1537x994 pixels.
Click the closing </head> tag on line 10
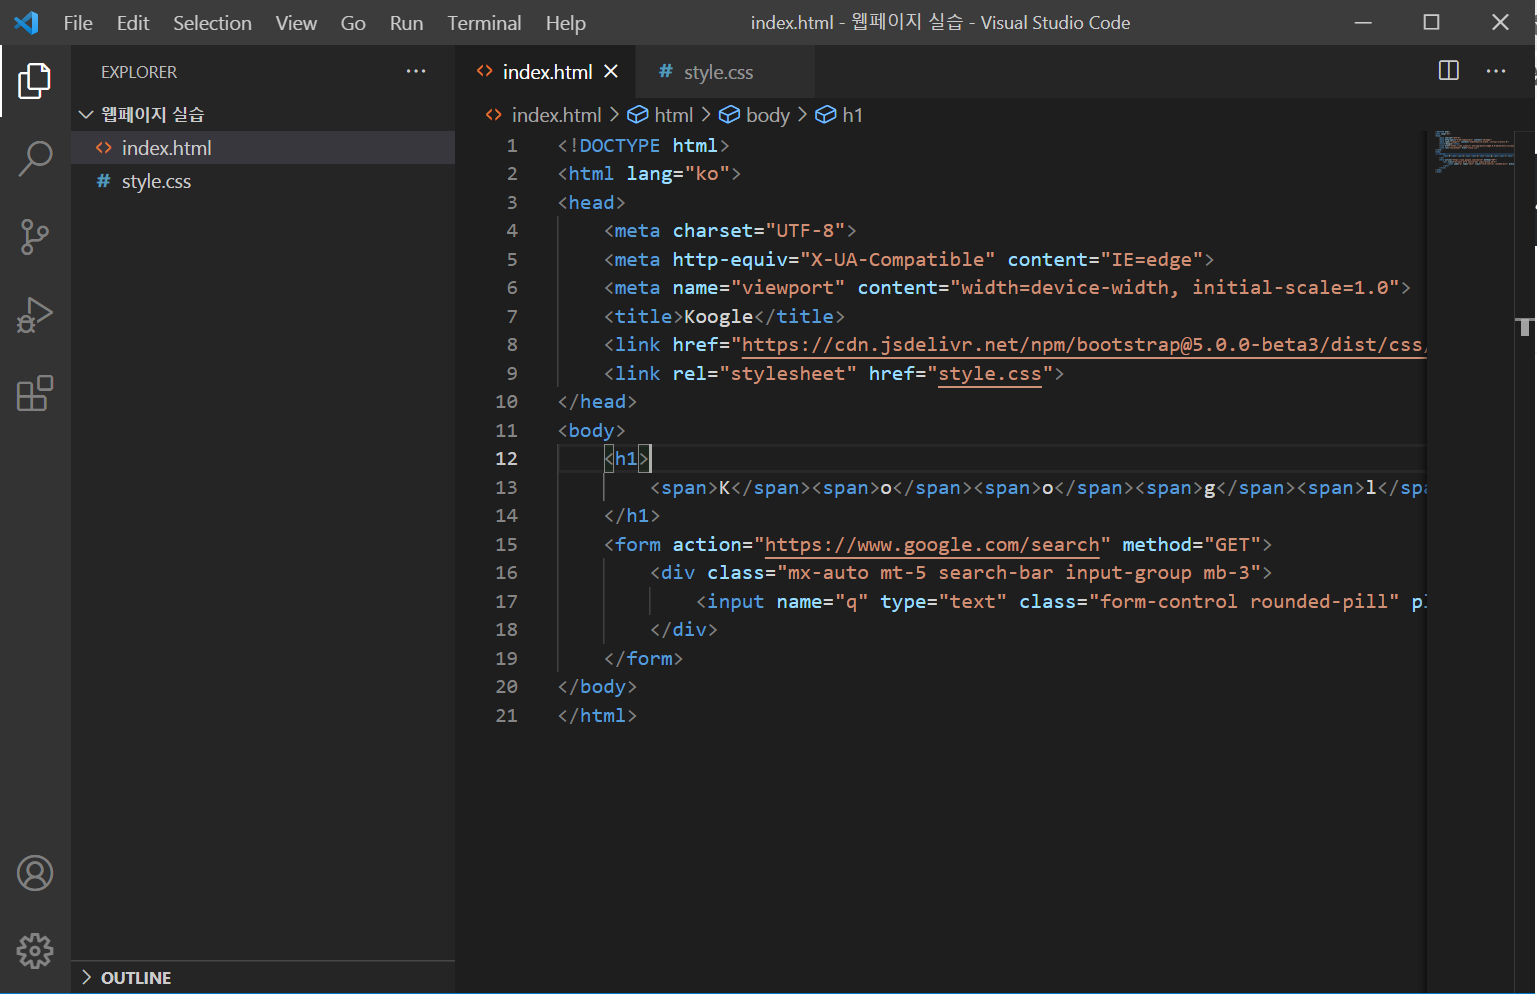coord(597,402)
